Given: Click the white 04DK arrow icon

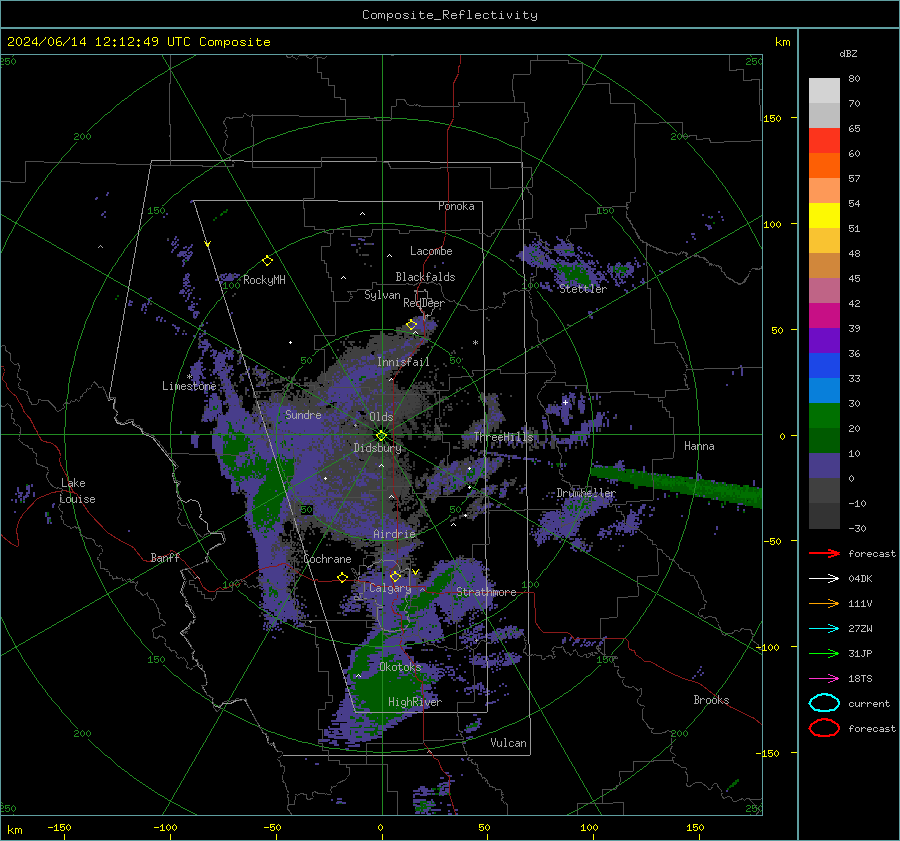Looking at the screenshot, I should (824, 578).
